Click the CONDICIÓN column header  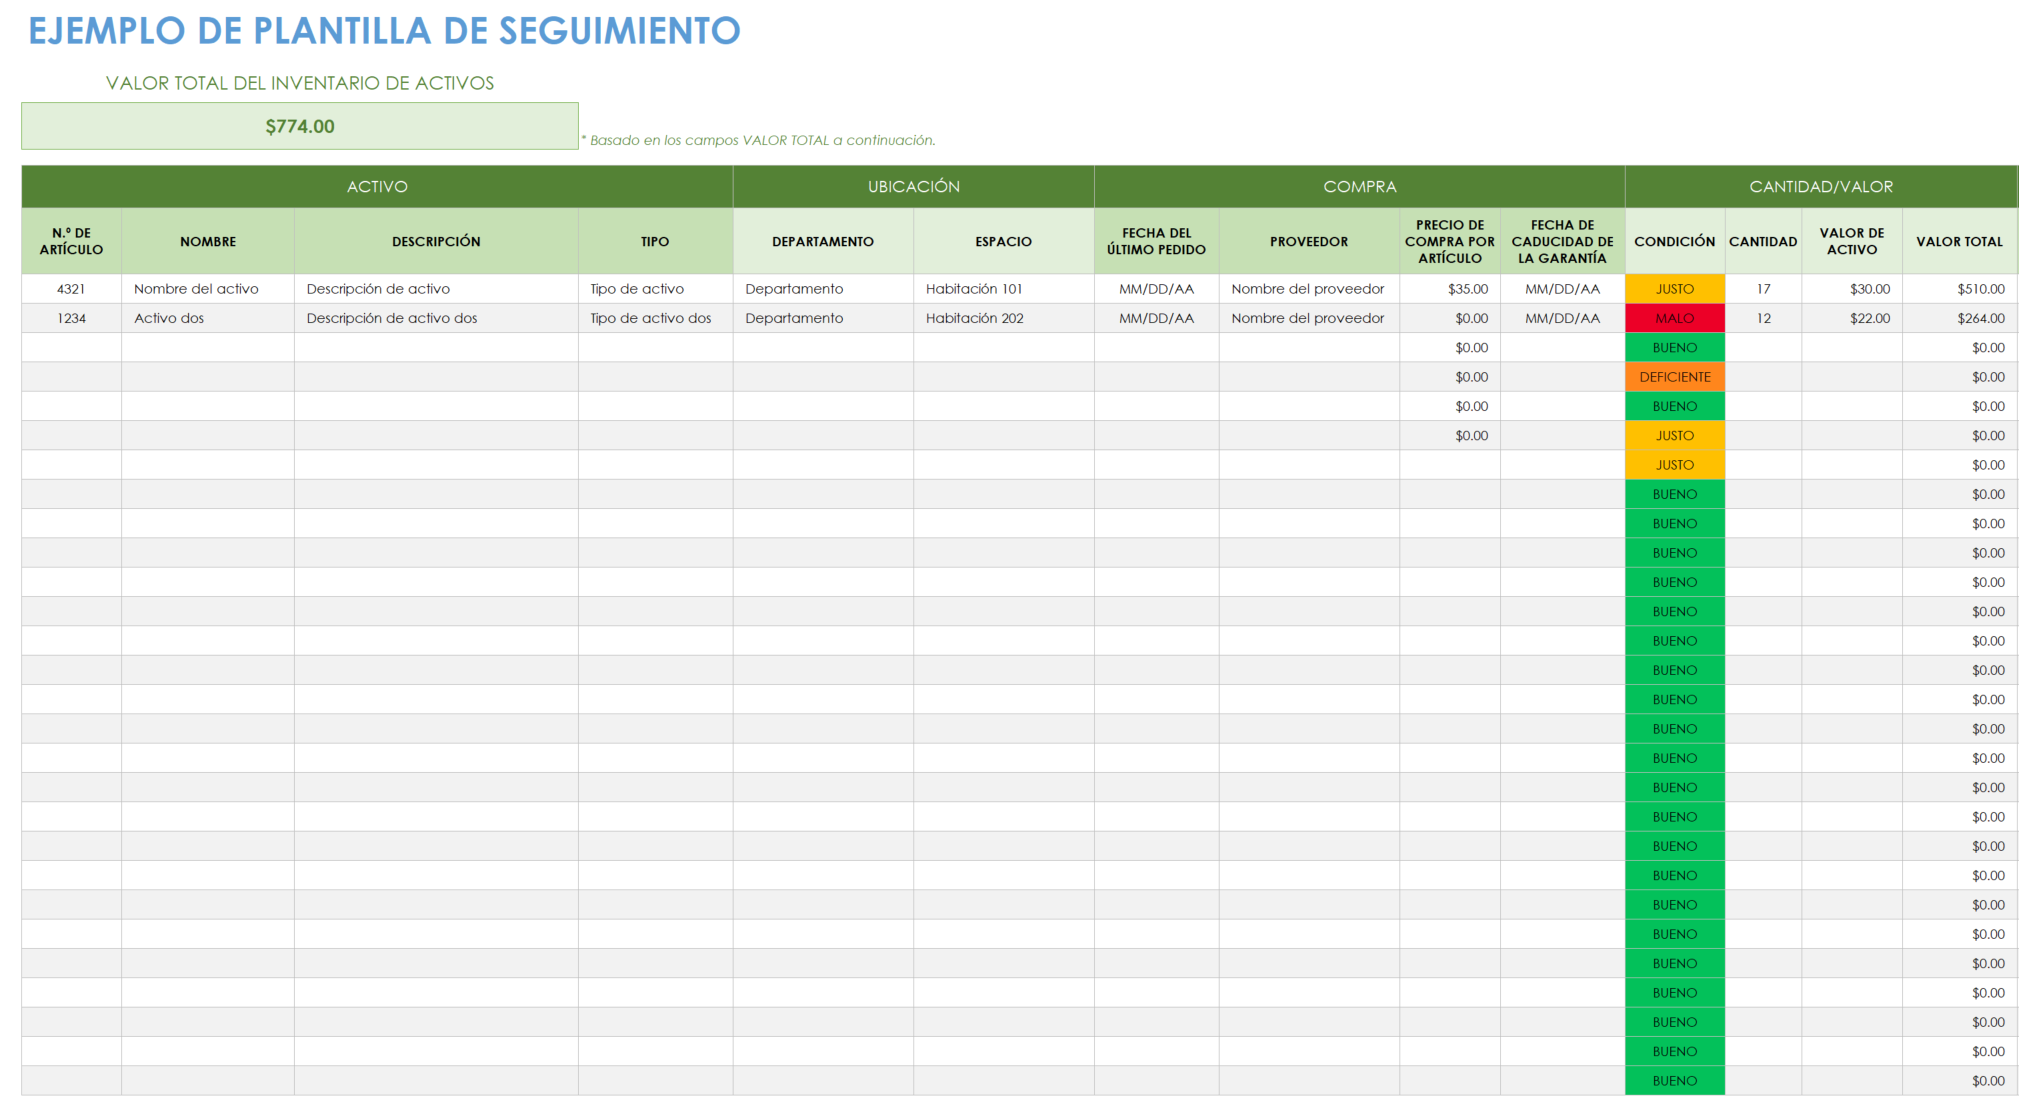(x=1675, y=241)
